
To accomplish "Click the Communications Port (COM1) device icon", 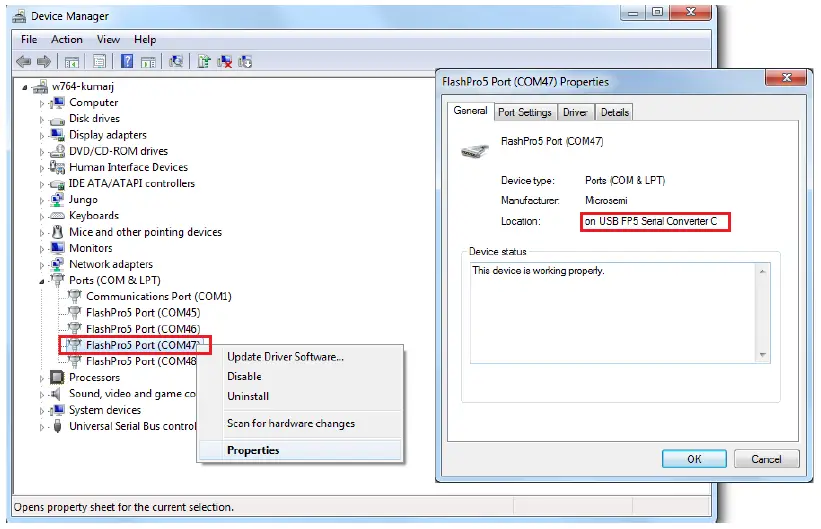I will 75,296.
